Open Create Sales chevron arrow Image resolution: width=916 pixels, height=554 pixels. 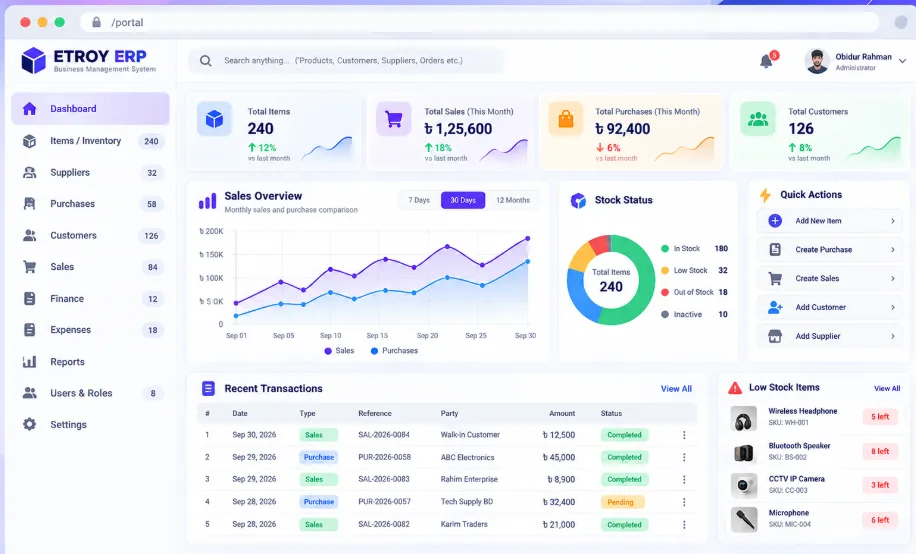893,278
